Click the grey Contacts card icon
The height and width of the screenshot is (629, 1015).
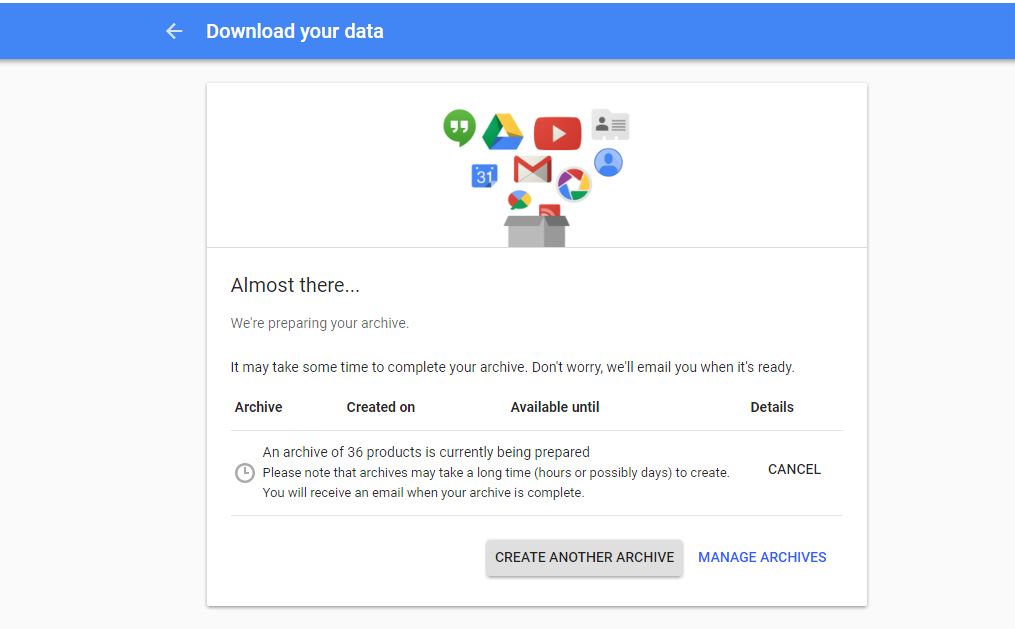610,125
